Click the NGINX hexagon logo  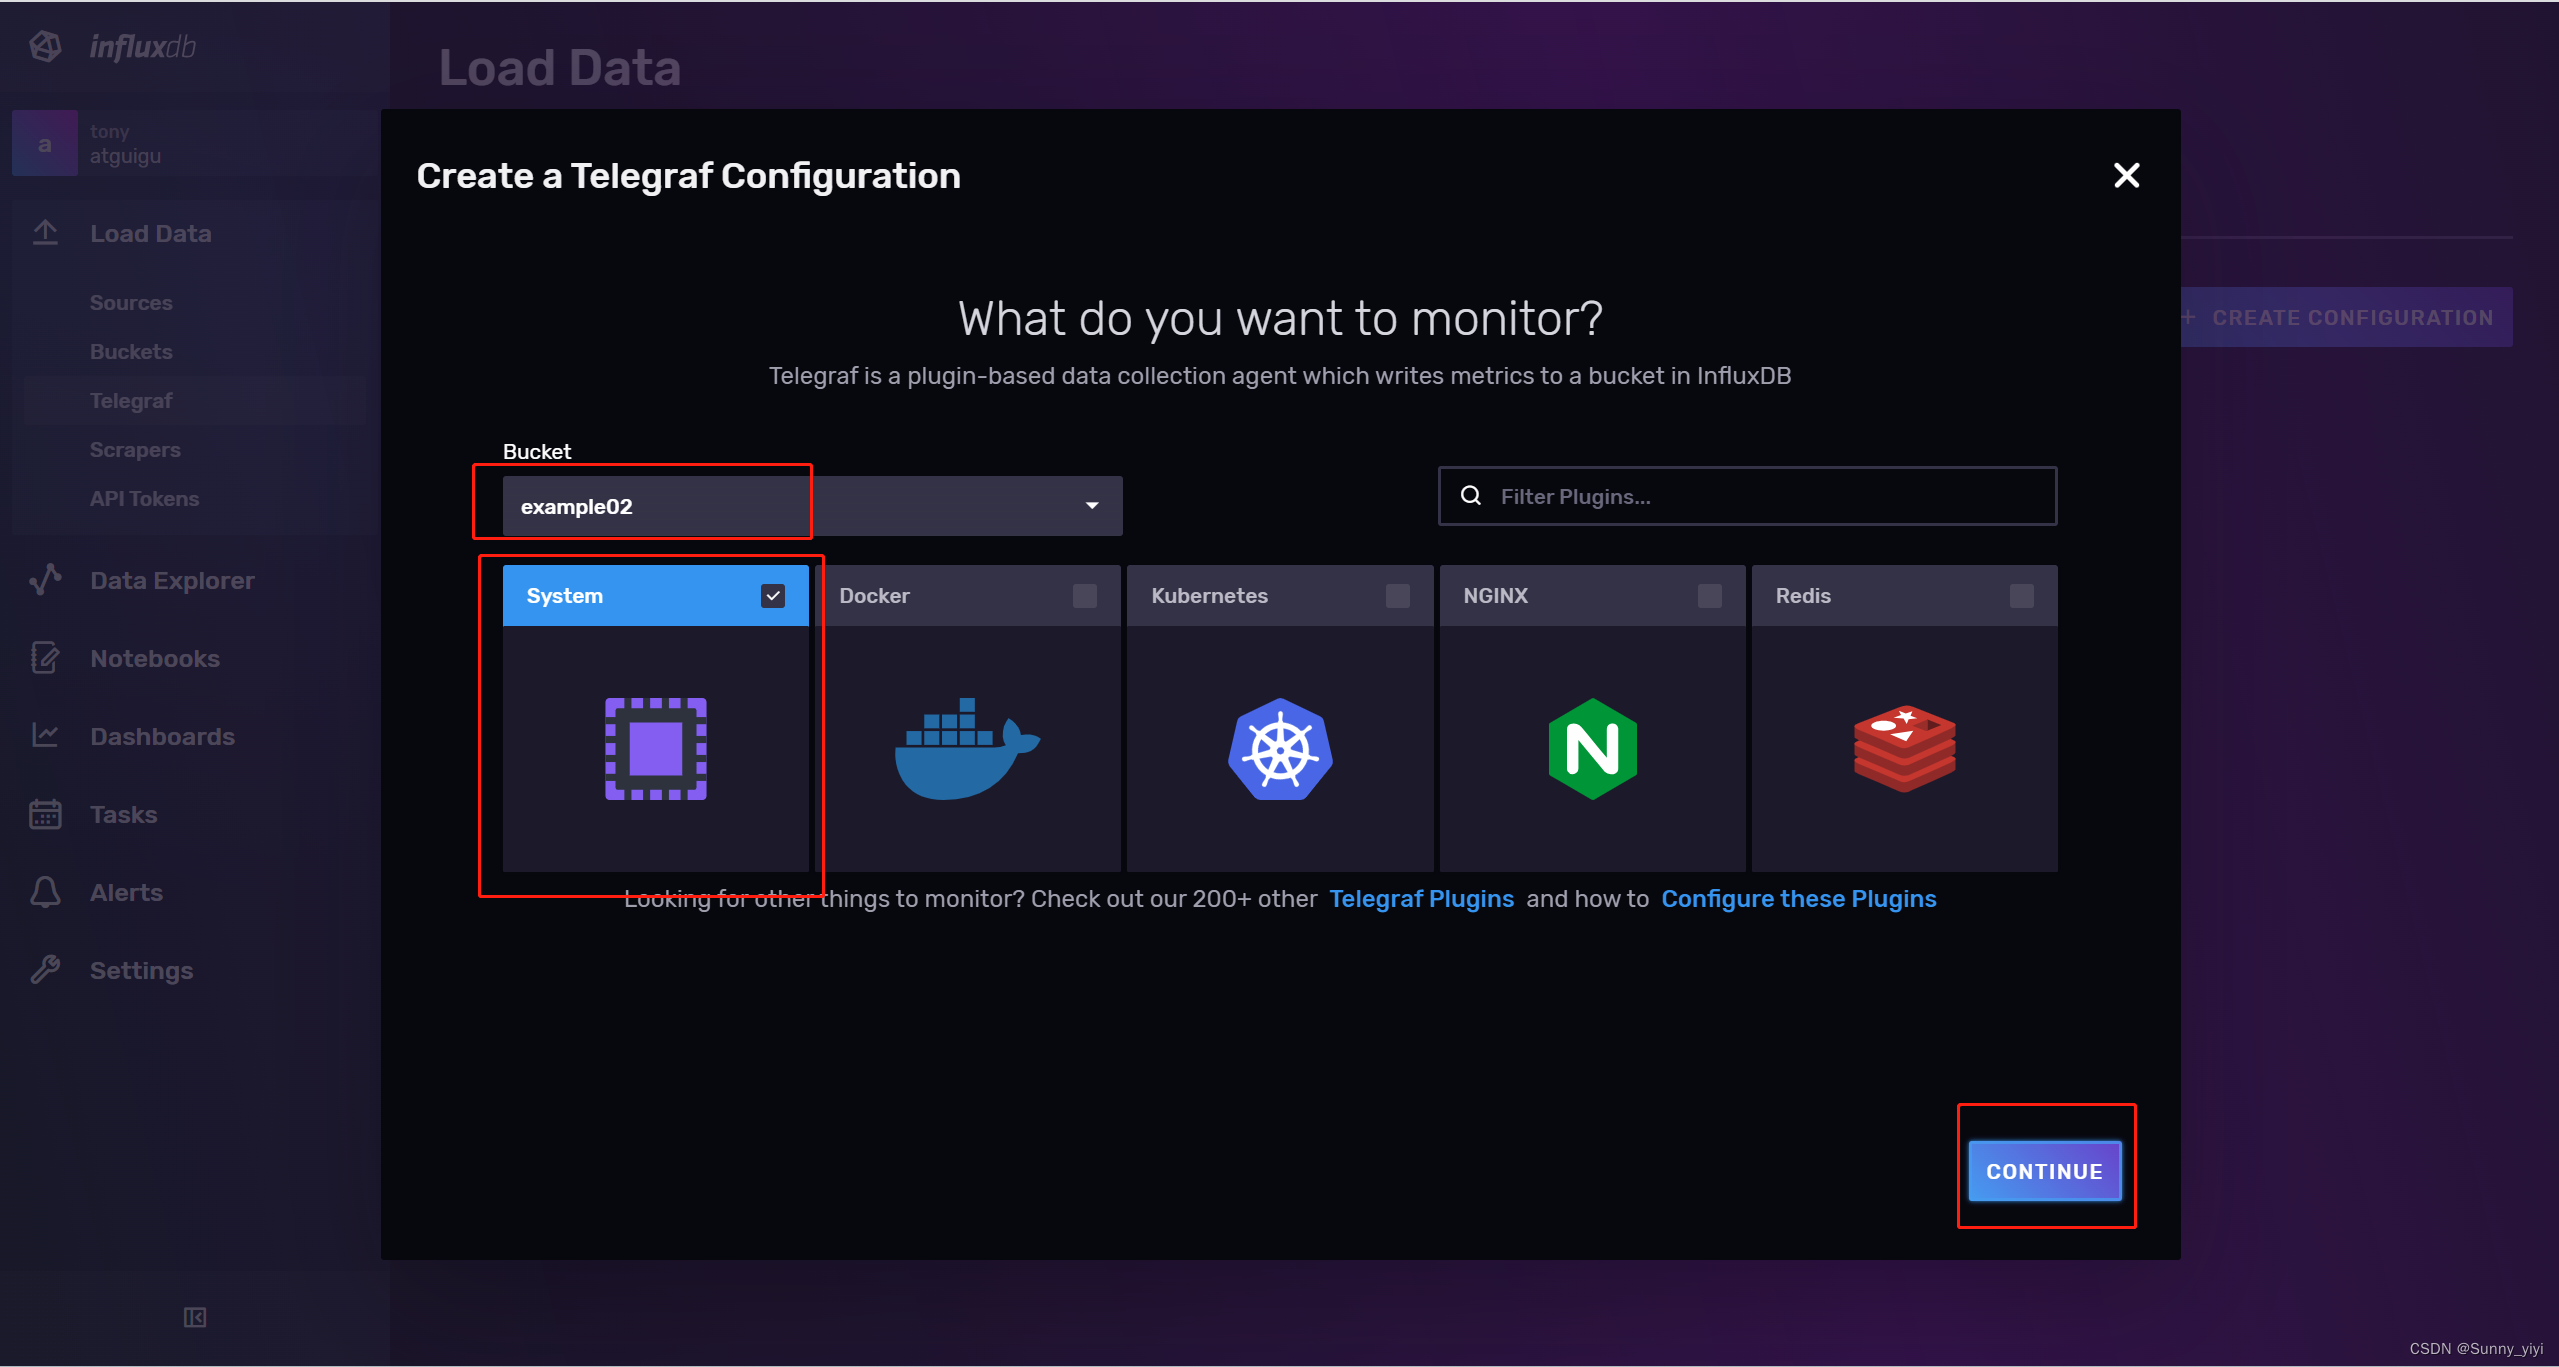[1592, 749]
